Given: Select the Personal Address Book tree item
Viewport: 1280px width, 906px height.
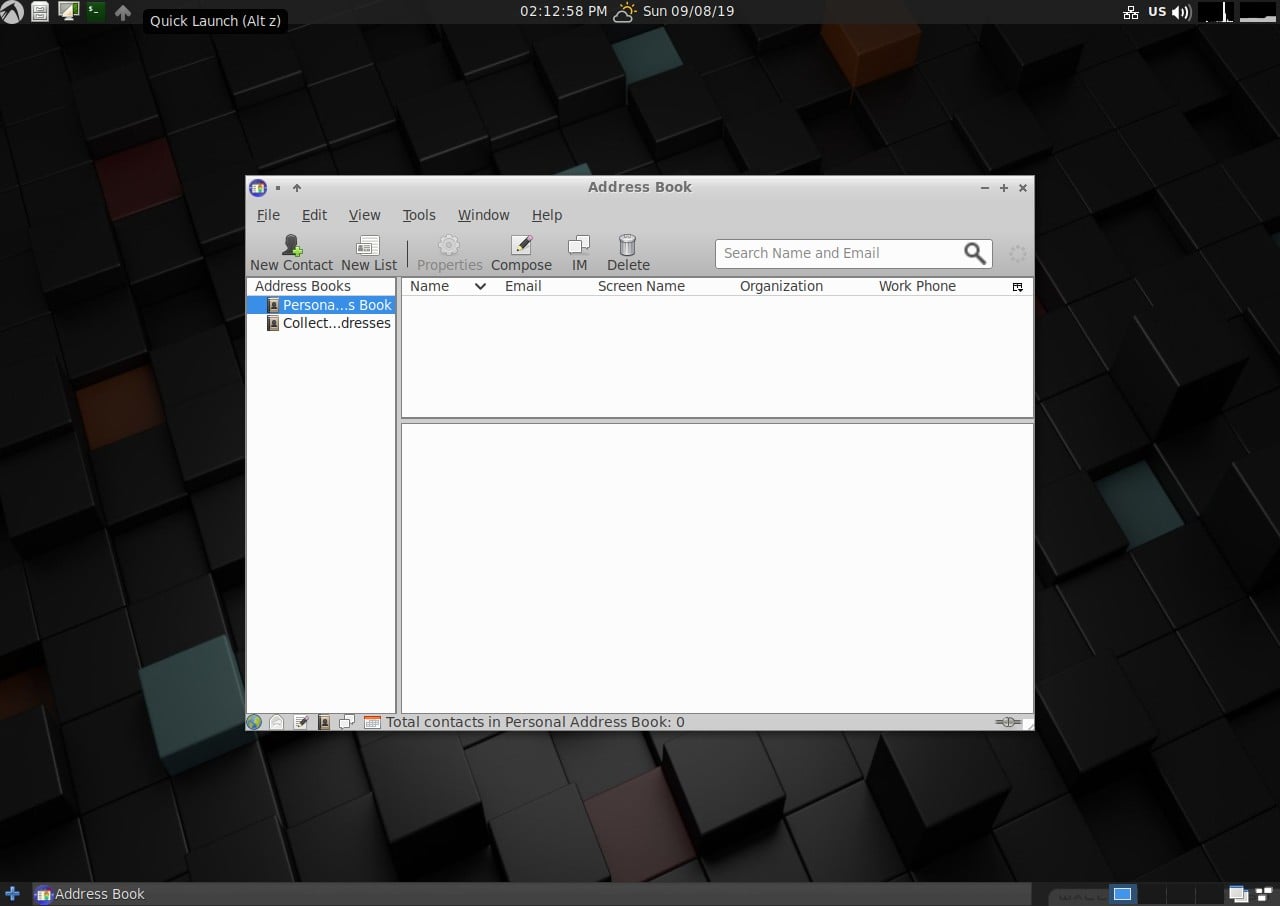Looking at the screenshot, I should click(336, 305).
